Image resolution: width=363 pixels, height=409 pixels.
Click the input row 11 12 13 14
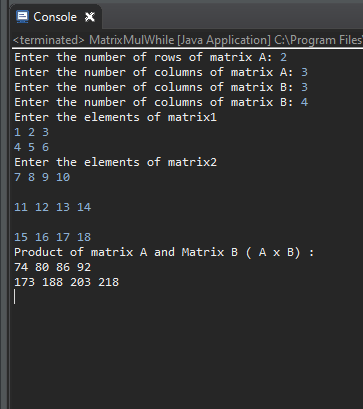click(52, 207)
